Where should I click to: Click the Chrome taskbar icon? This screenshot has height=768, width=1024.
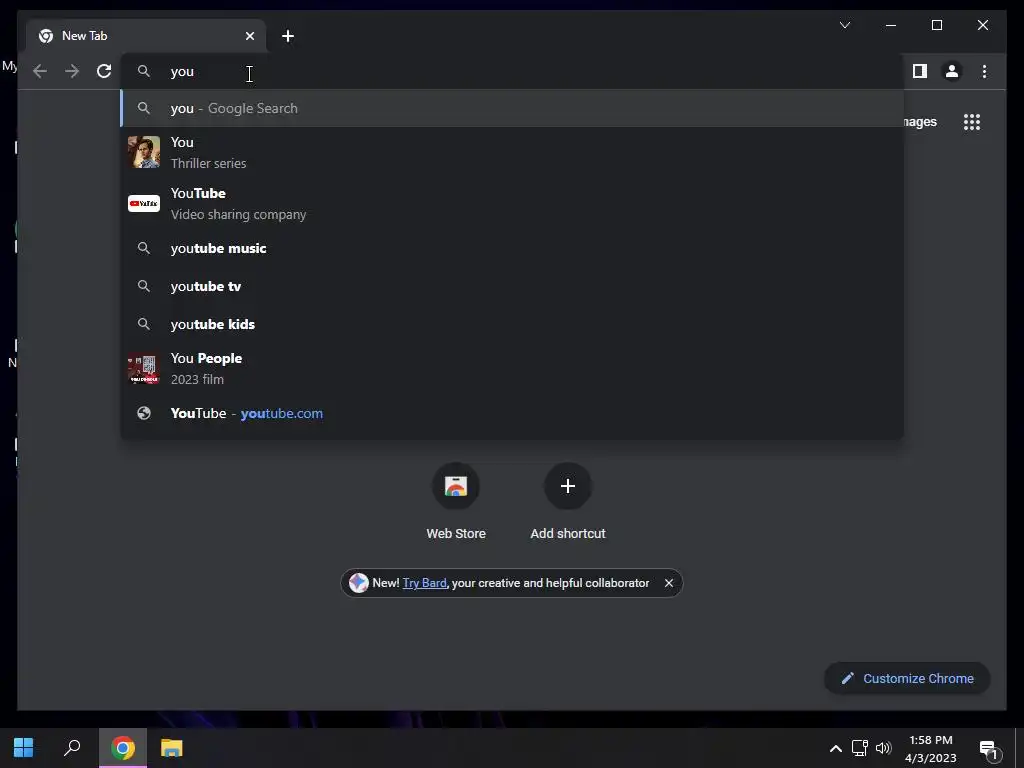(x=123, y=747)
